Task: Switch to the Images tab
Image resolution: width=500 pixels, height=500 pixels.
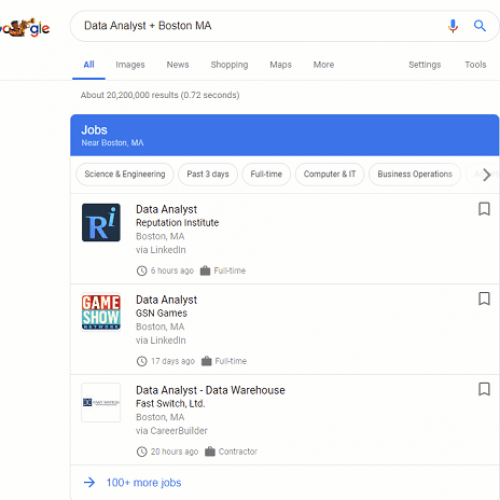Action: point(130,65)
